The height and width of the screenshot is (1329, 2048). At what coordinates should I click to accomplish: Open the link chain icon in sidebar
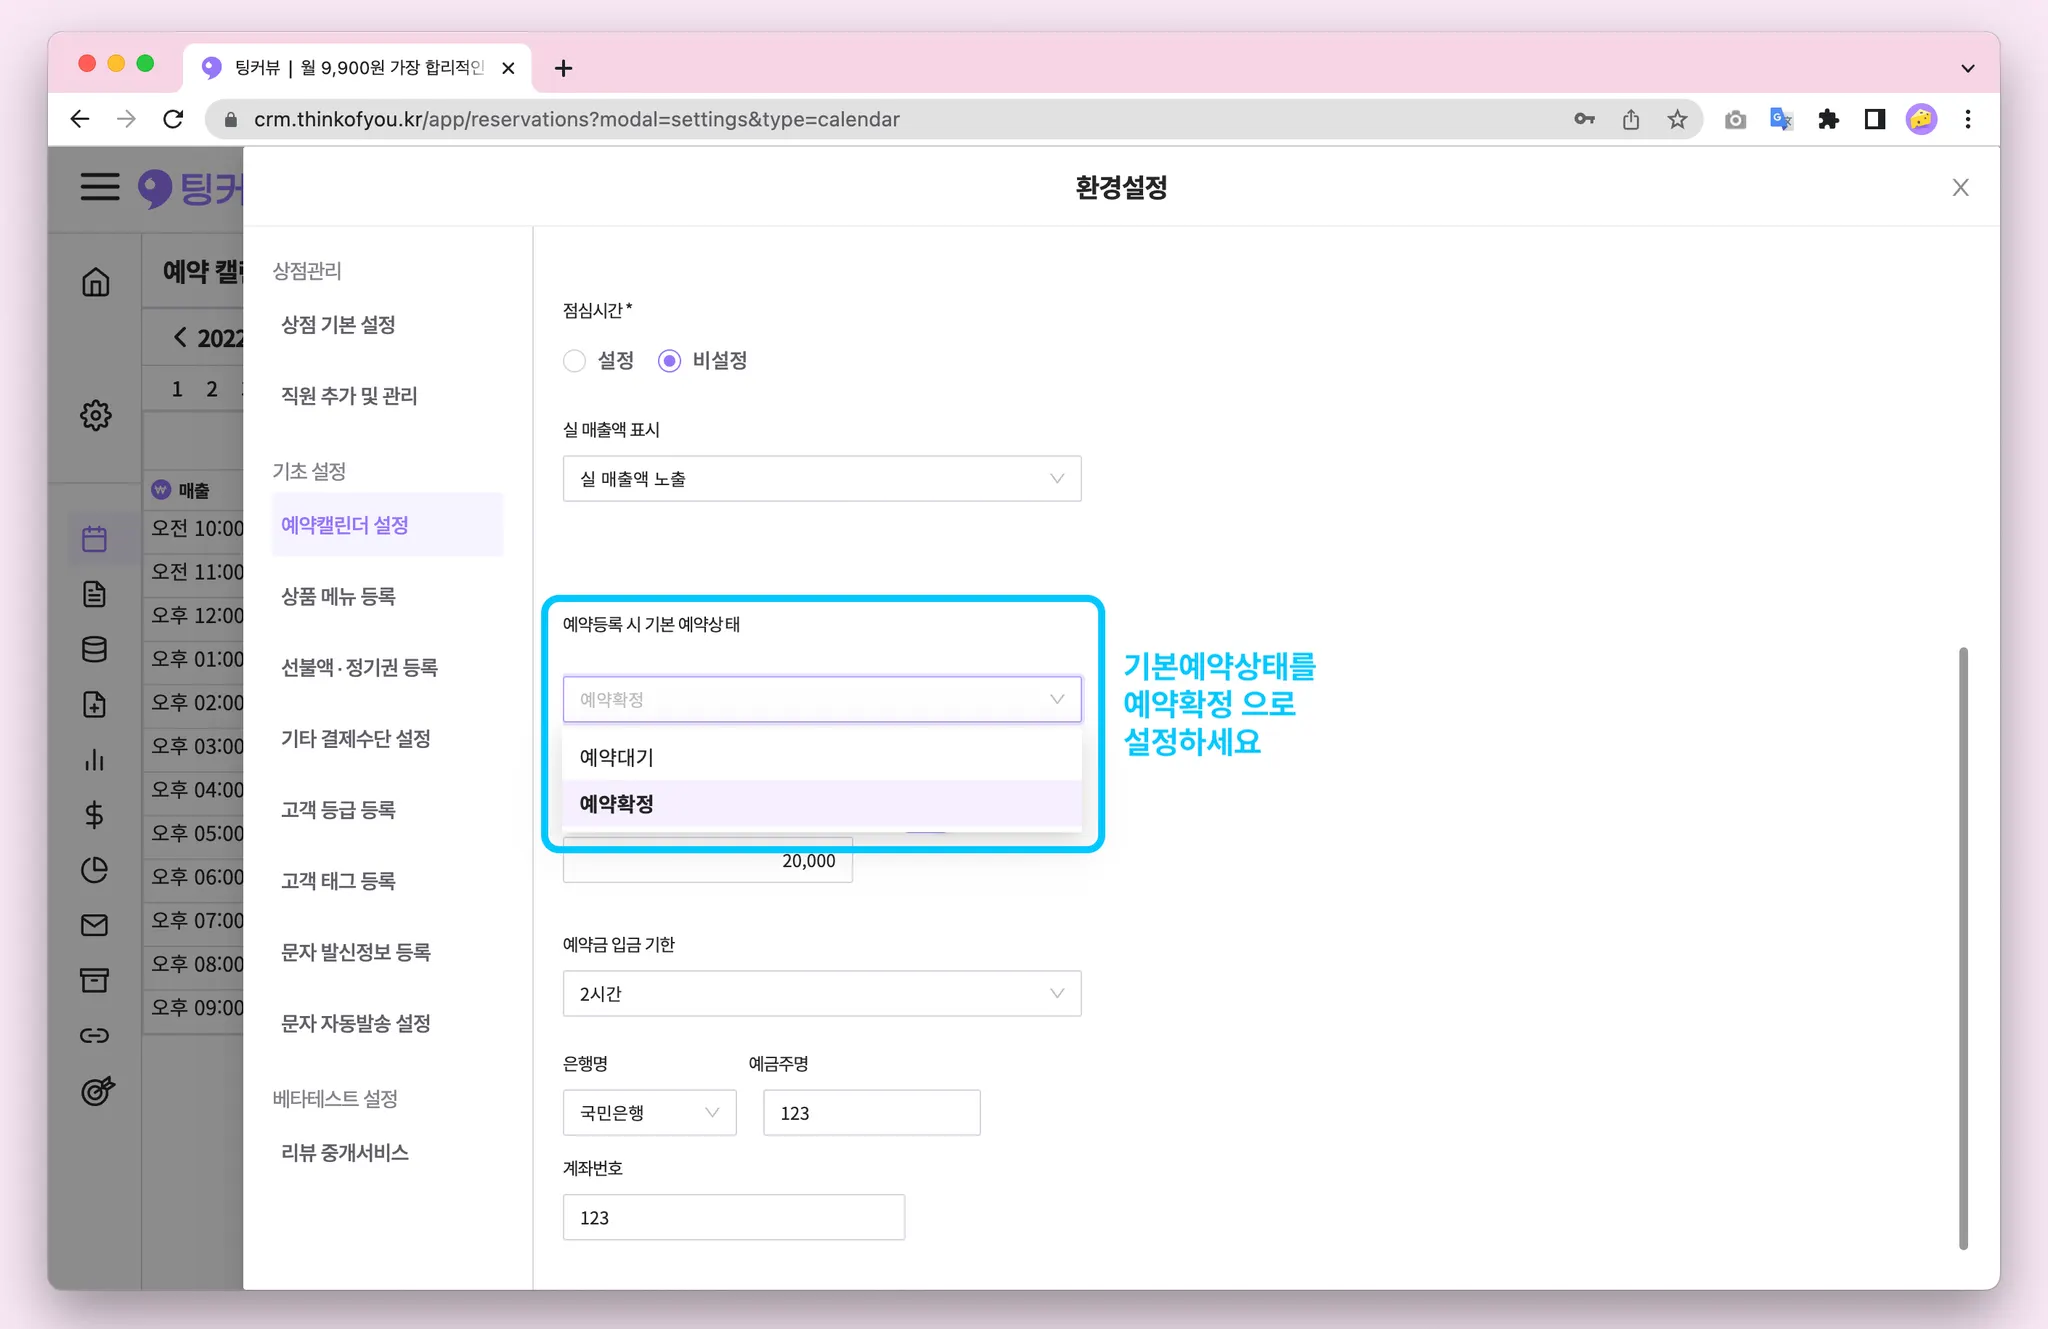point(95,1035)
